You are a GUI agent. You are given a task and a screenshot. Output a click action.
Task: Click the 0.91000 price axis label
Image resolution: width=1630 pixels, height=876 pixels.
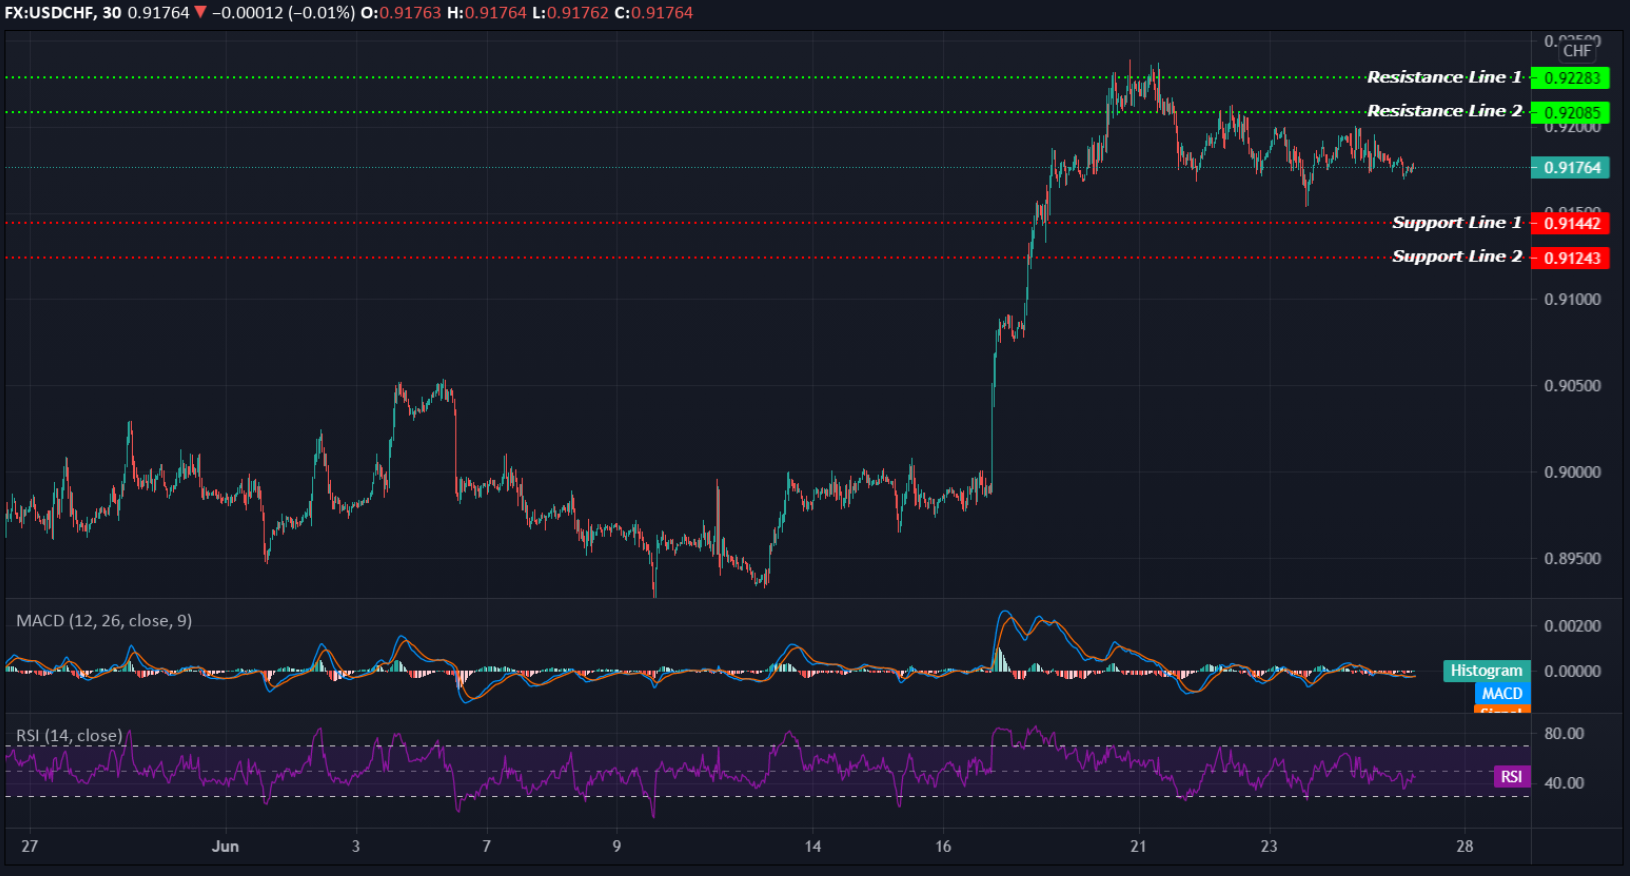tap(1572, 299)
